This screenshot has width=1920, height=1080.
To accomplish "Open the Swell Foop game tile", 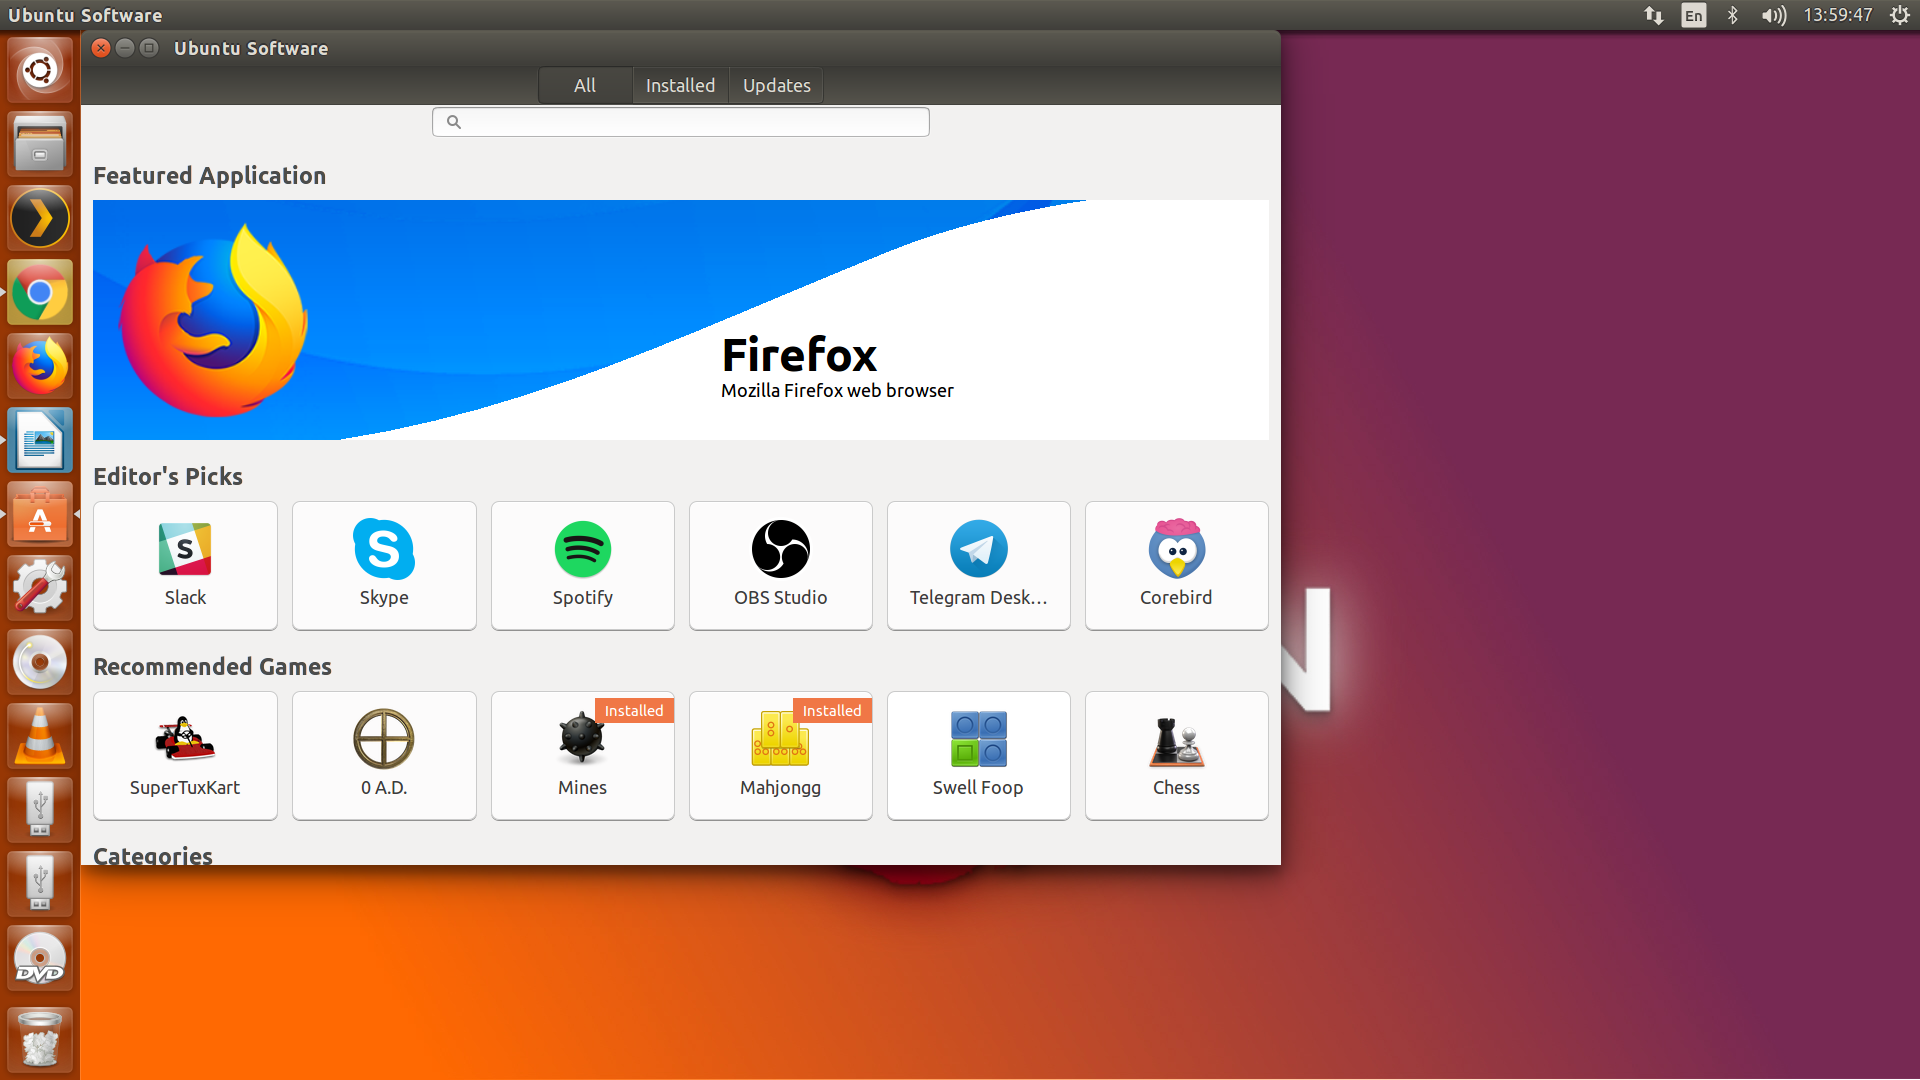I will coord(978,756).
